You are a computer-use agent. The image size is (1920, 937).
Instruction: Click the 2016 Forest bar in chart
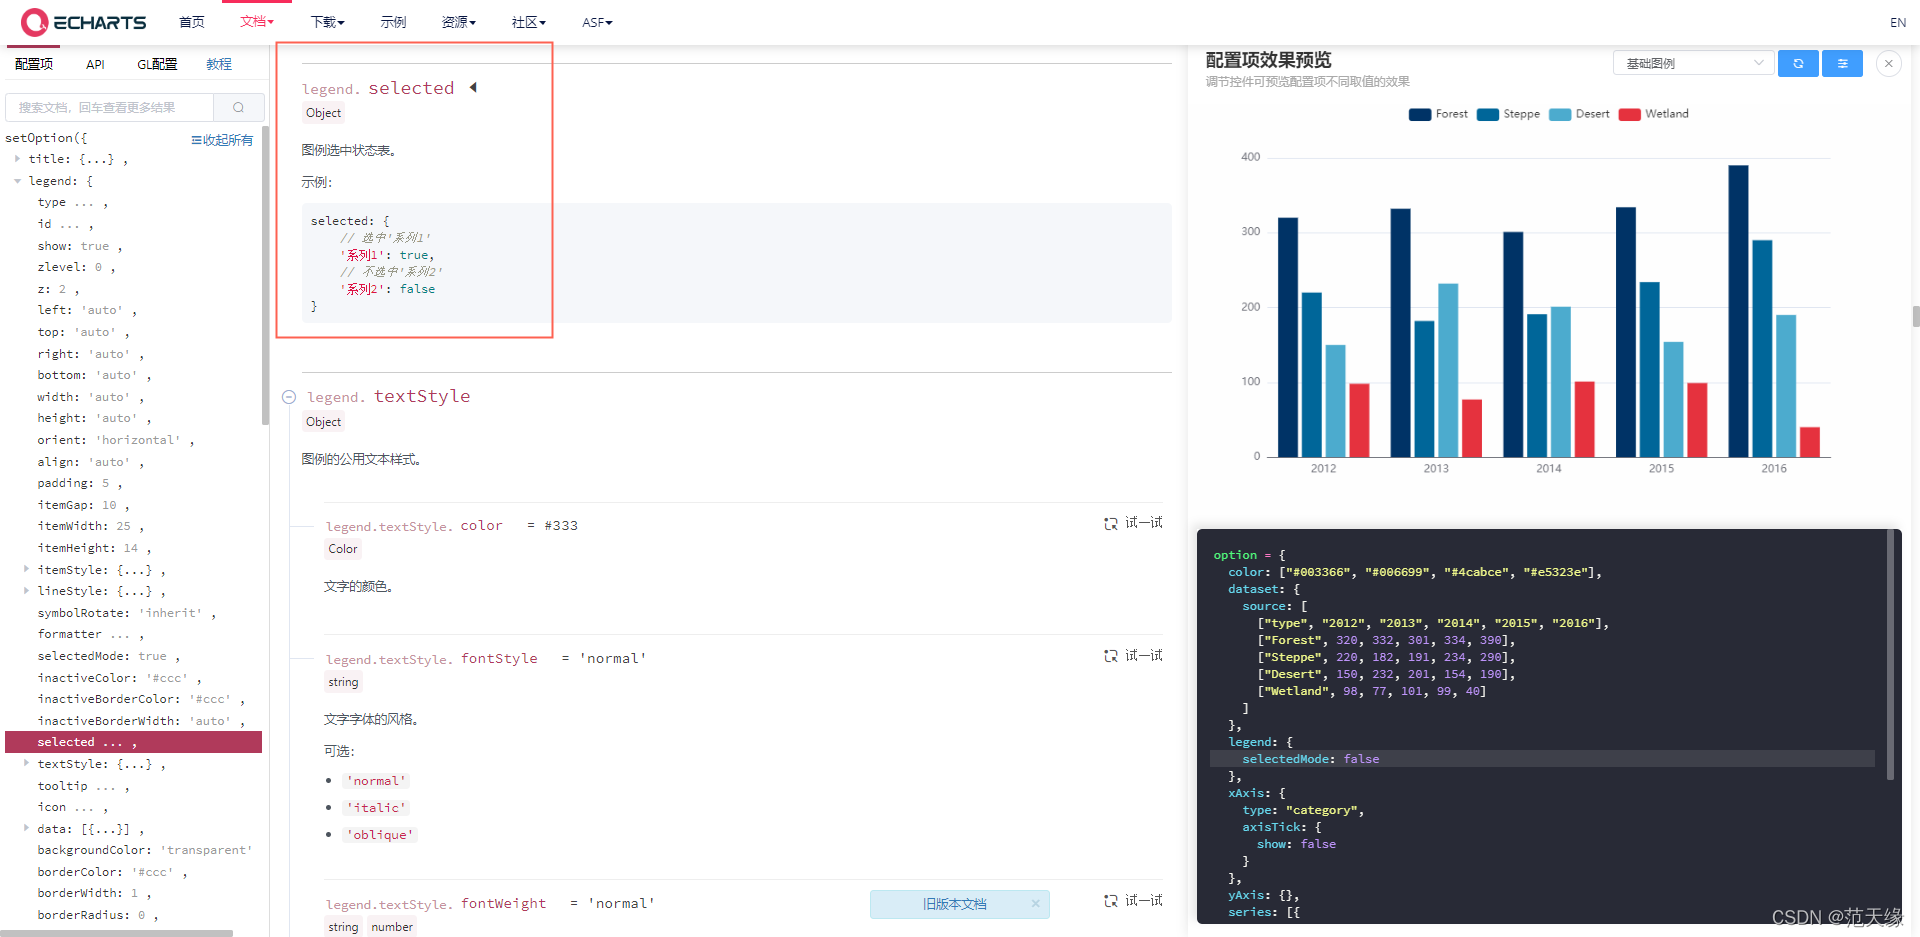click(x=1738, y=311)
